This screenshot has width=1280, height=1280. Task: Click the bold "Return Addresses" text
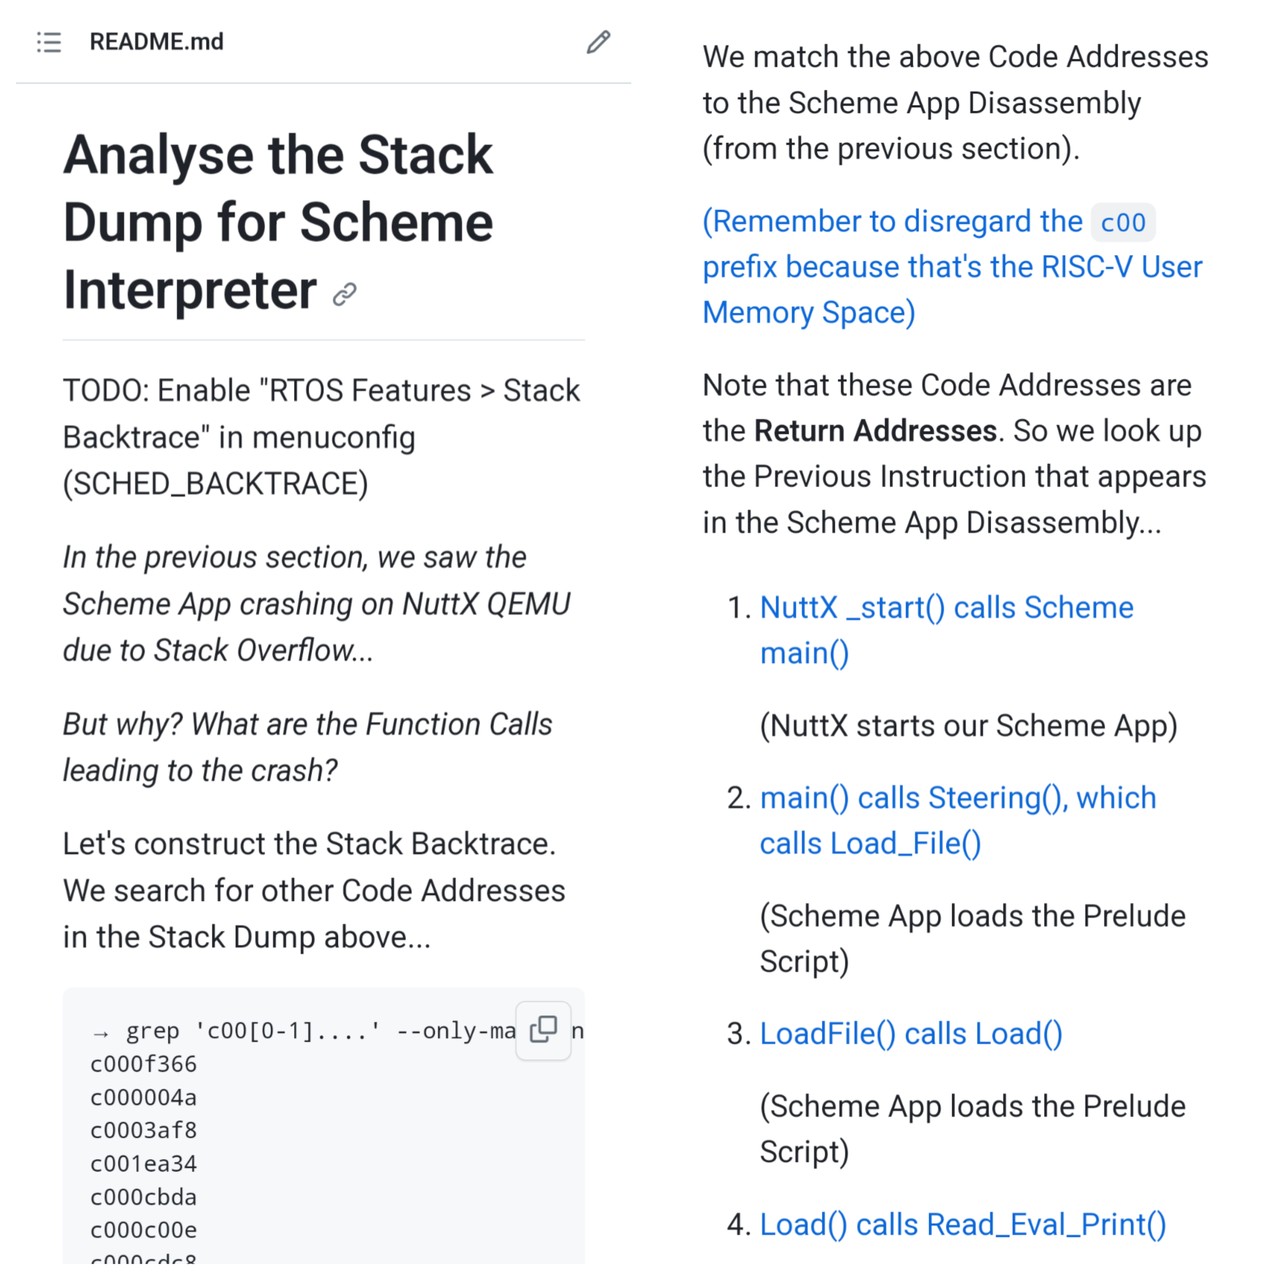875,431
